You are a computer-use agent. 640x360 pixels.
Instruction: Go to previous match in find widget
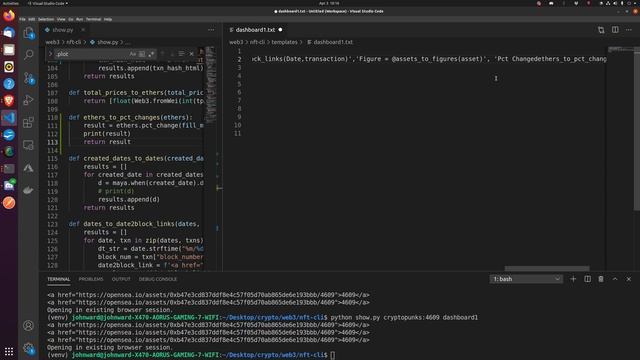(x=162, y=54)
